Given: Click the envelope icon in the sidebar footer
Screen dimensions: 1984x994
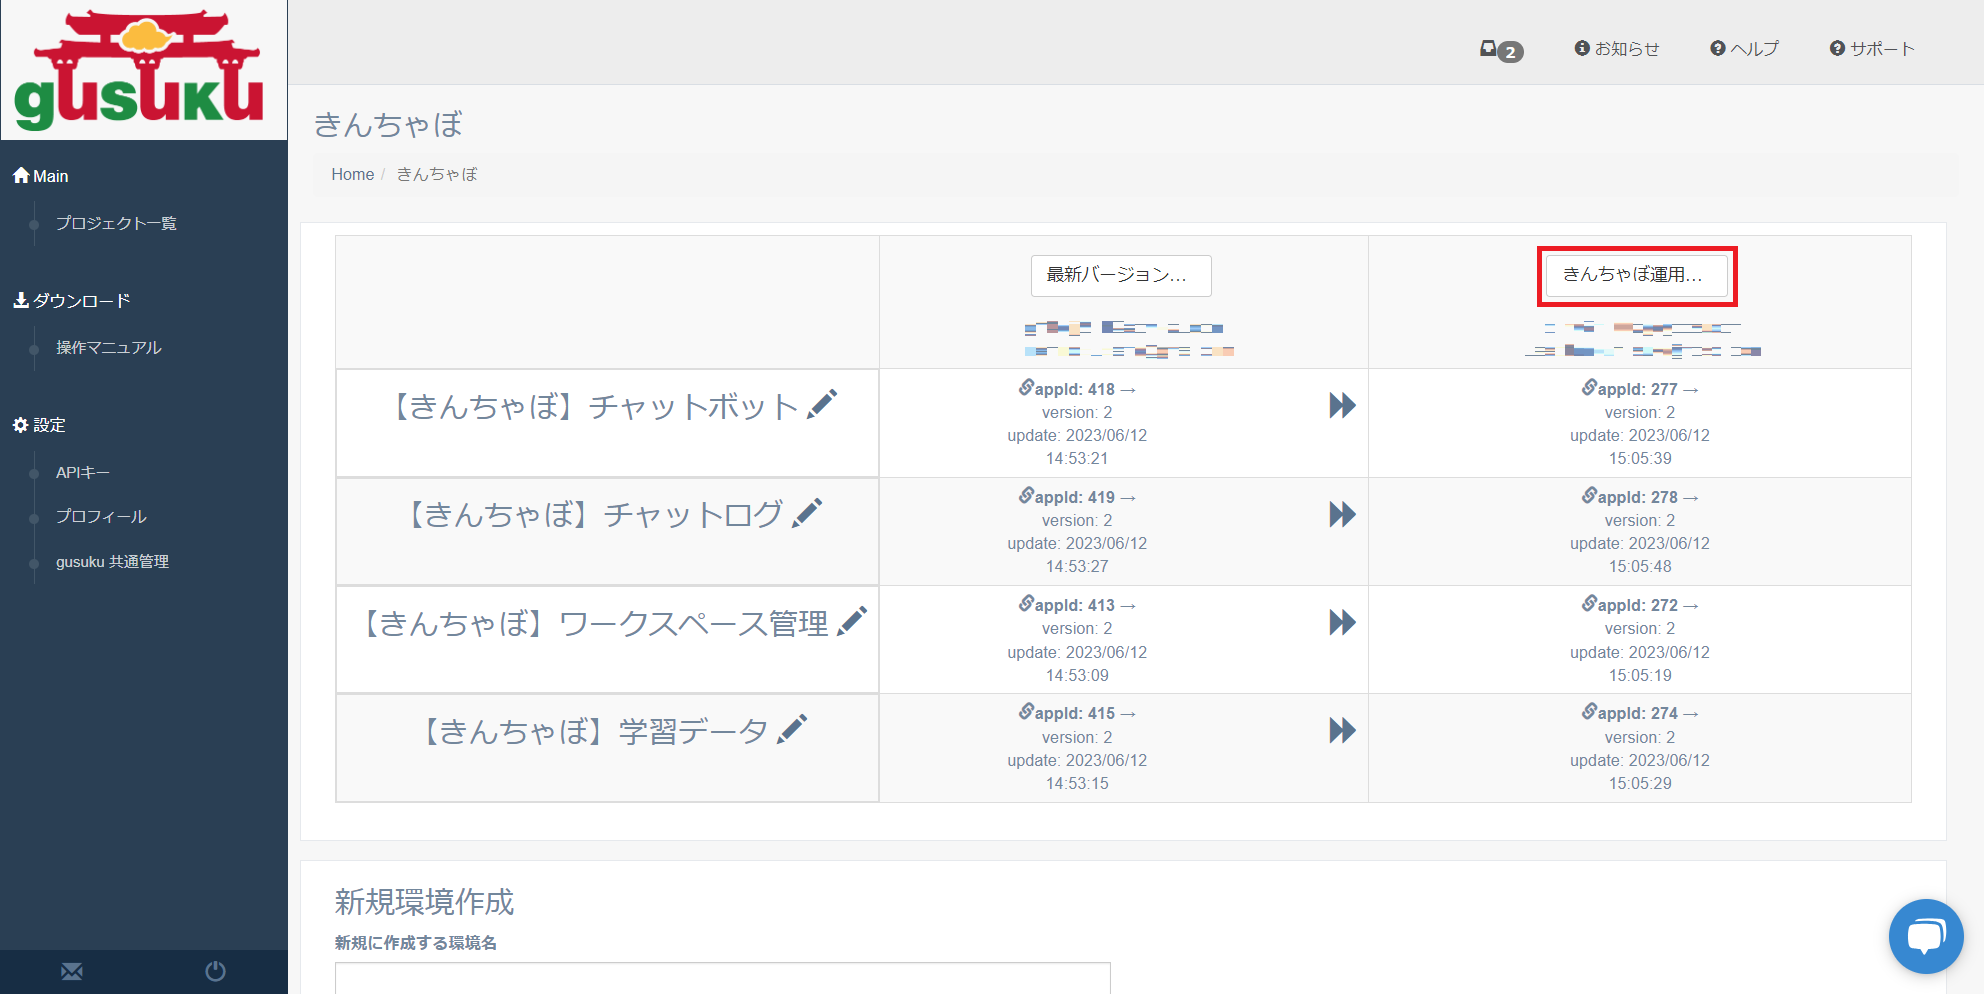Looking at the screenshot, I should 72,971.
